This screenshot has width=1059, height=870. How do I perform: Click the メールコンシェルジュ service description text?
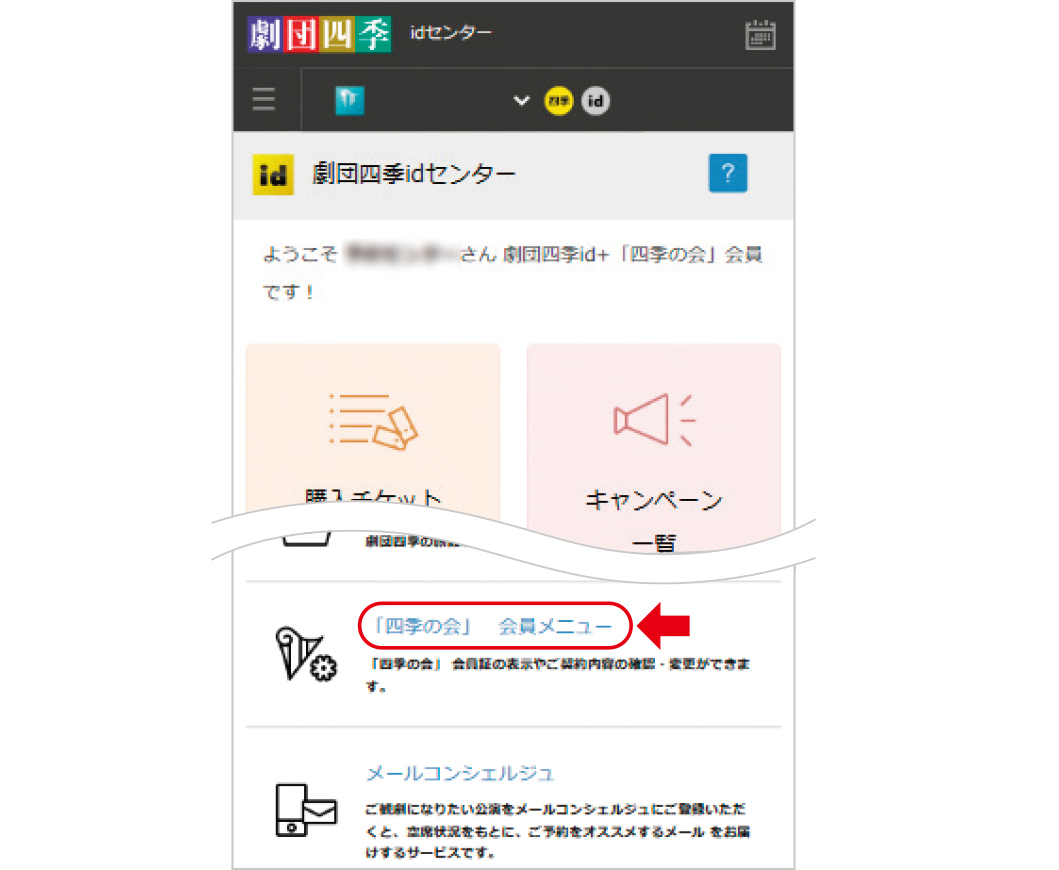point(558,831)
